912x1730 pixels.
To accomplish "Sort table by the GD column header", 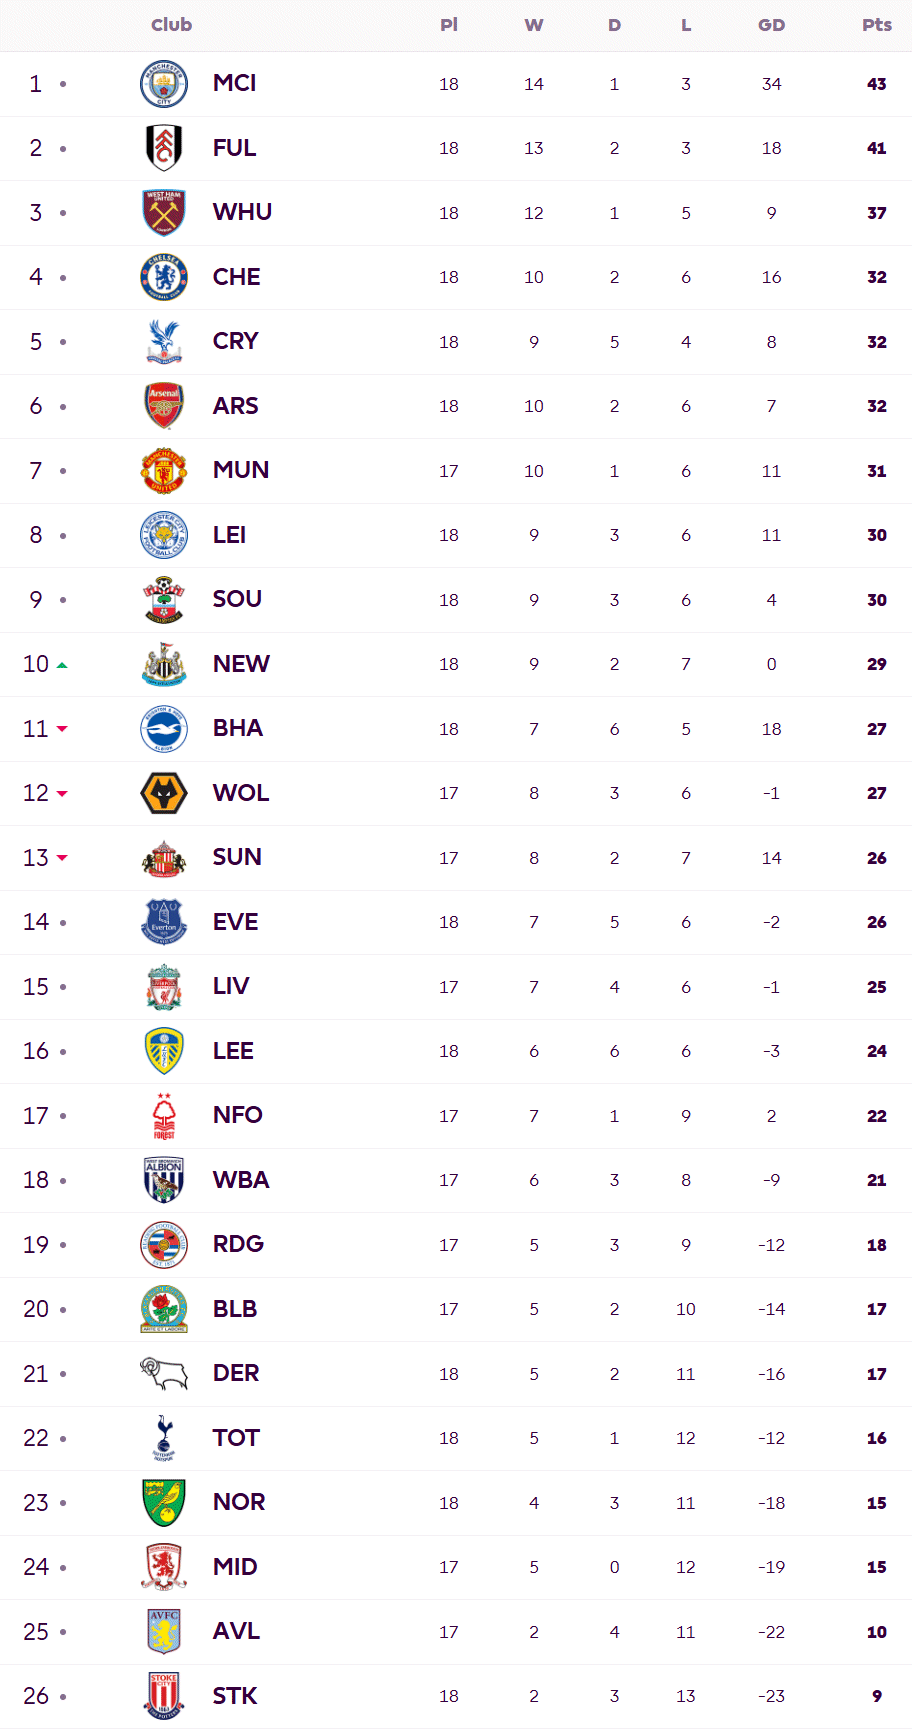I will tap(771, 25).
